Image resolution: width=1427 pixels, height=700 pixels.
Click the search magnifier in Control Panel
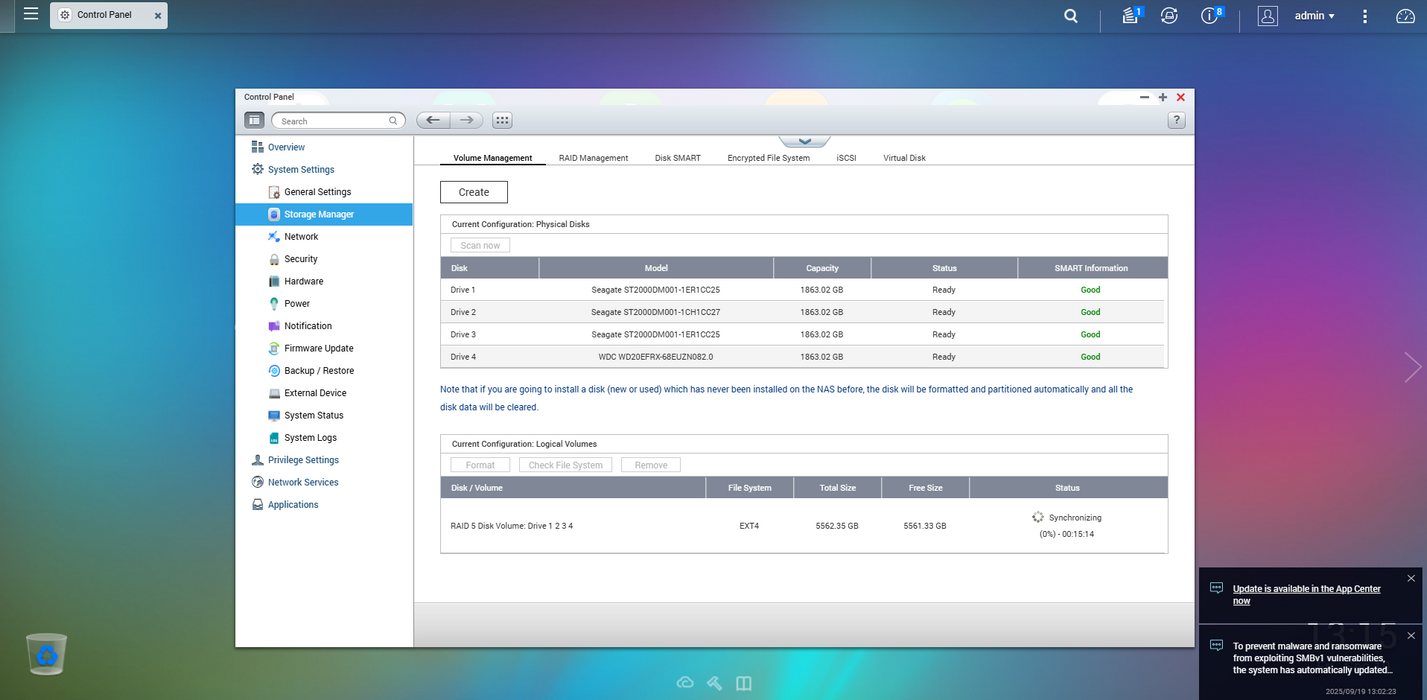point(393,121)
